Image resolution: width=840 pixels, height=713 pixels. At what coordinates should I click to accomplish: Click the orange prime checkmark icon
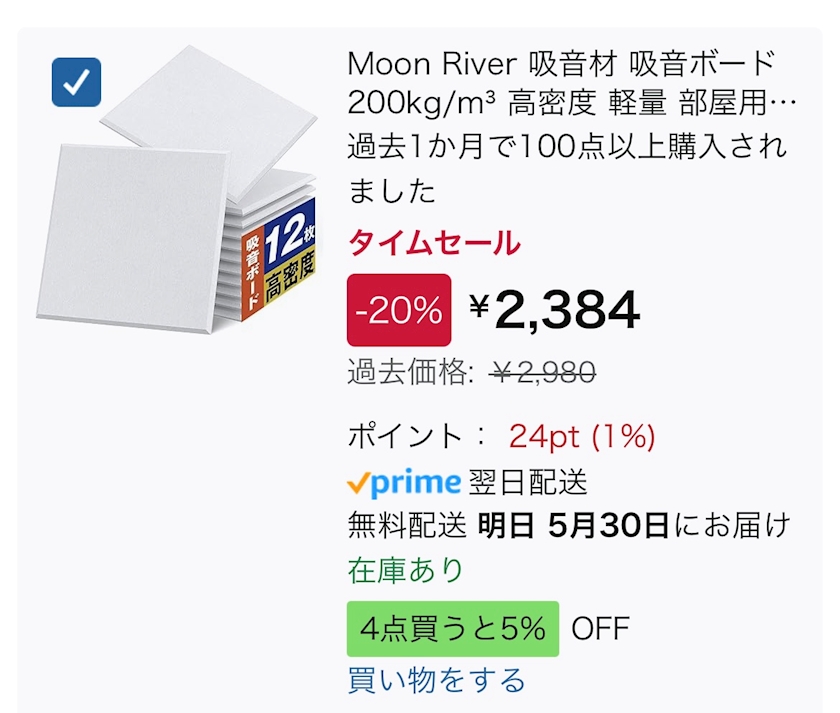357,483
